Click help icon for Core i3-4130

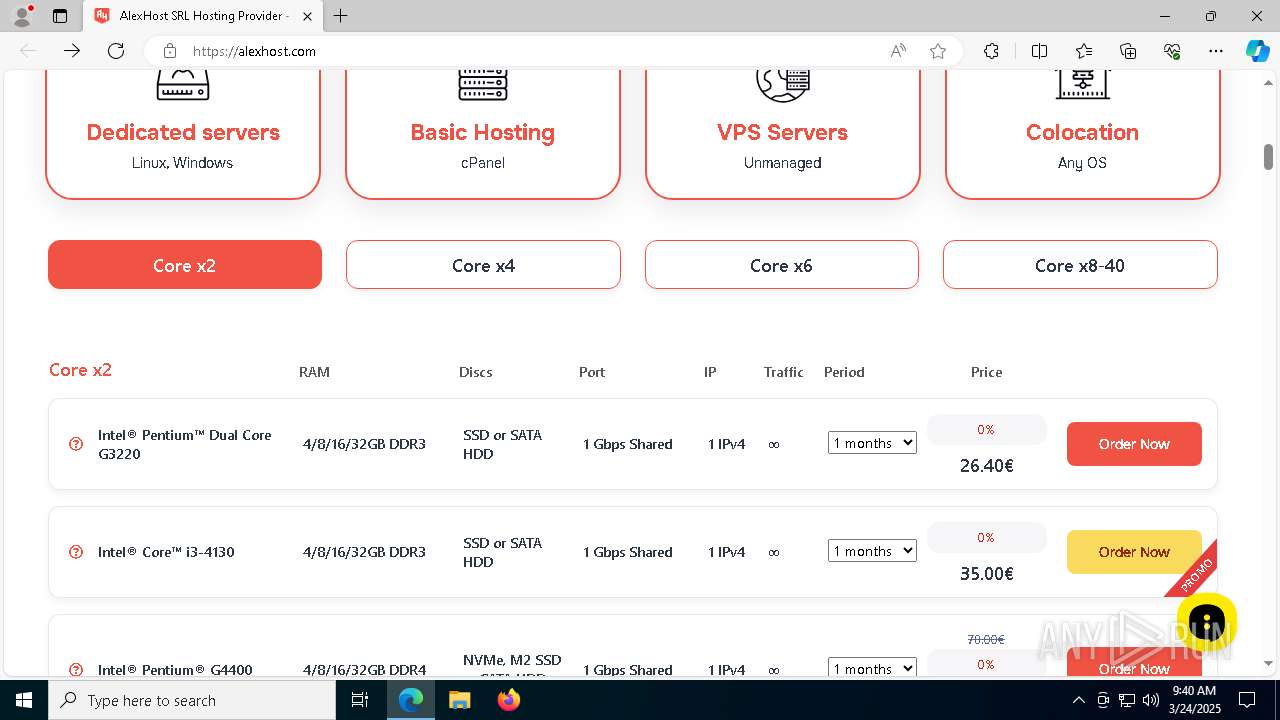[76, 552]
